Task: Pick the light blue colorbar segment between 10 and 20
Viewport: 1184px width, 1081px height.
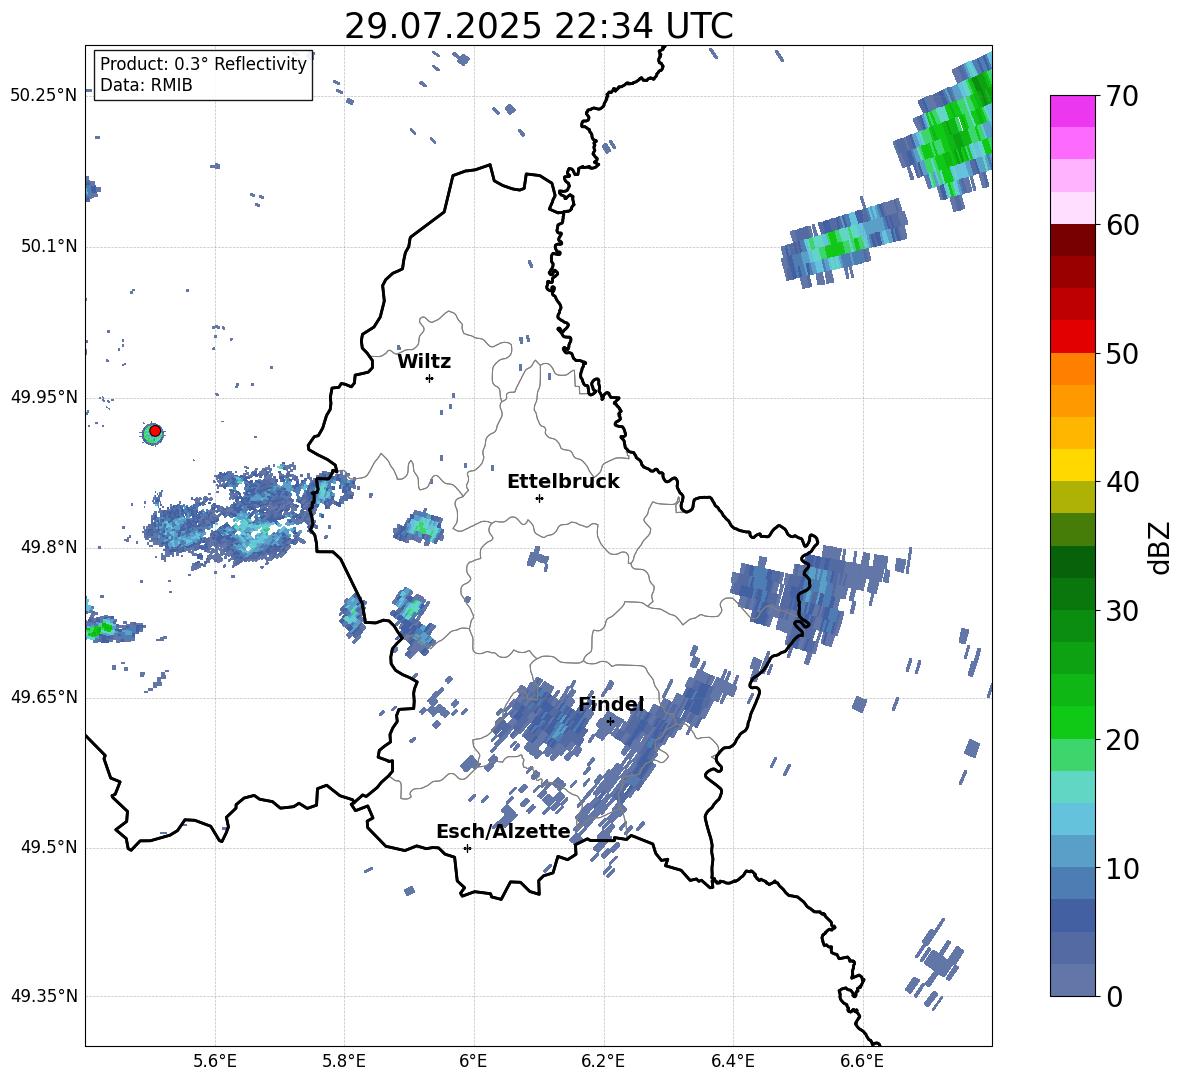Action: click(1072, 819)
